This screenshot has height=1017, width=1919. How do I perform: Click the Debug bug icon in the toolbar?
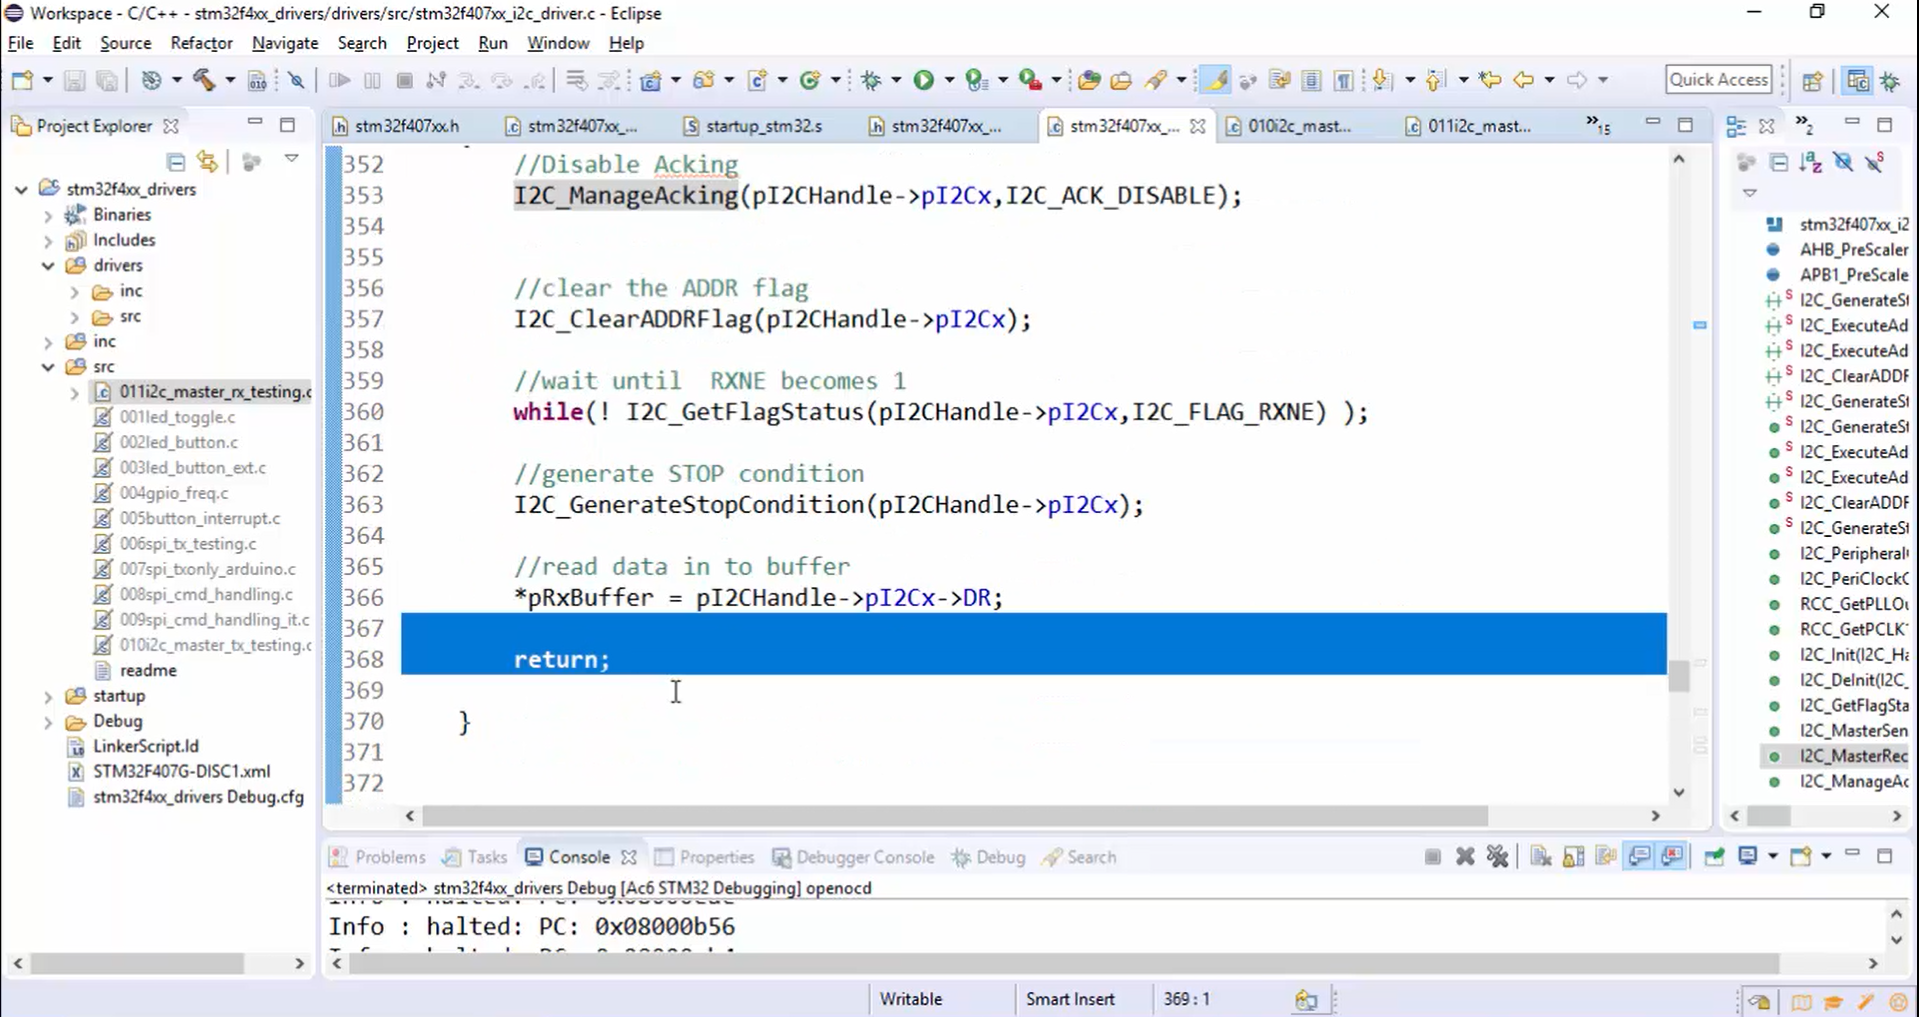(x=871, y=80)
